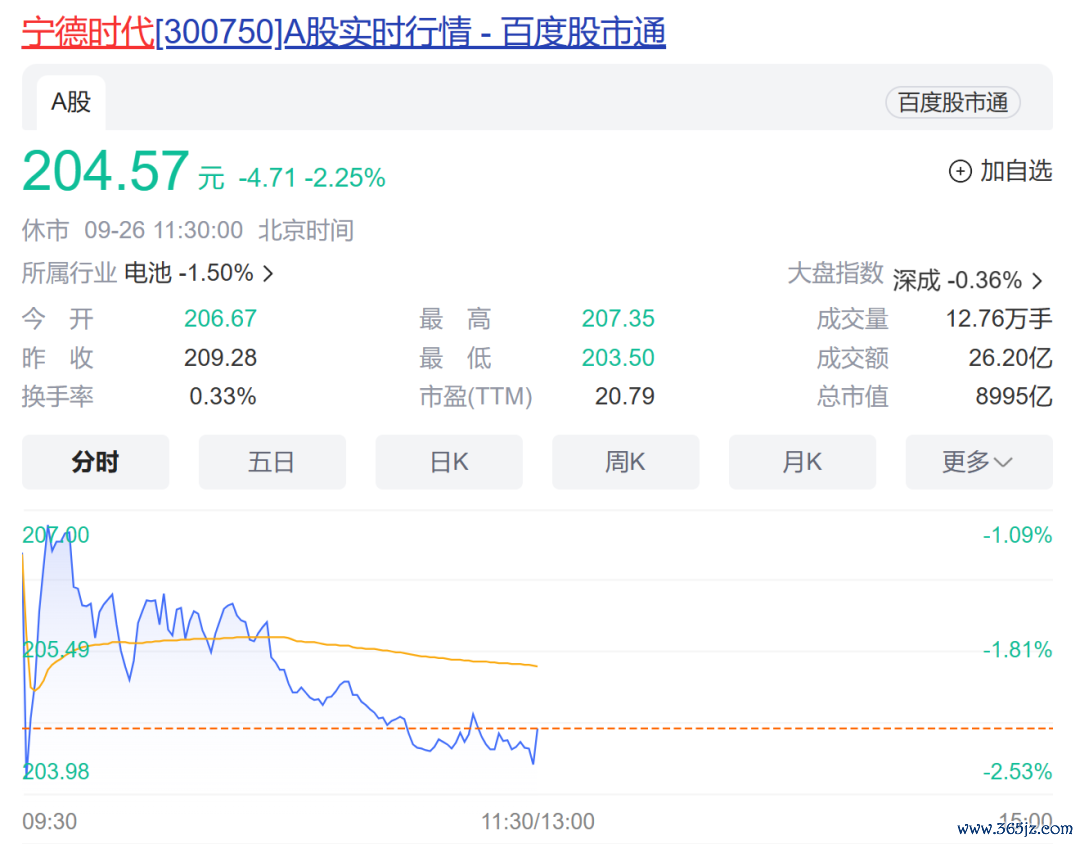Click the 成交量 value 12.76万手
Viewport: 1080px width, 844px height.
tap(999, 318)
